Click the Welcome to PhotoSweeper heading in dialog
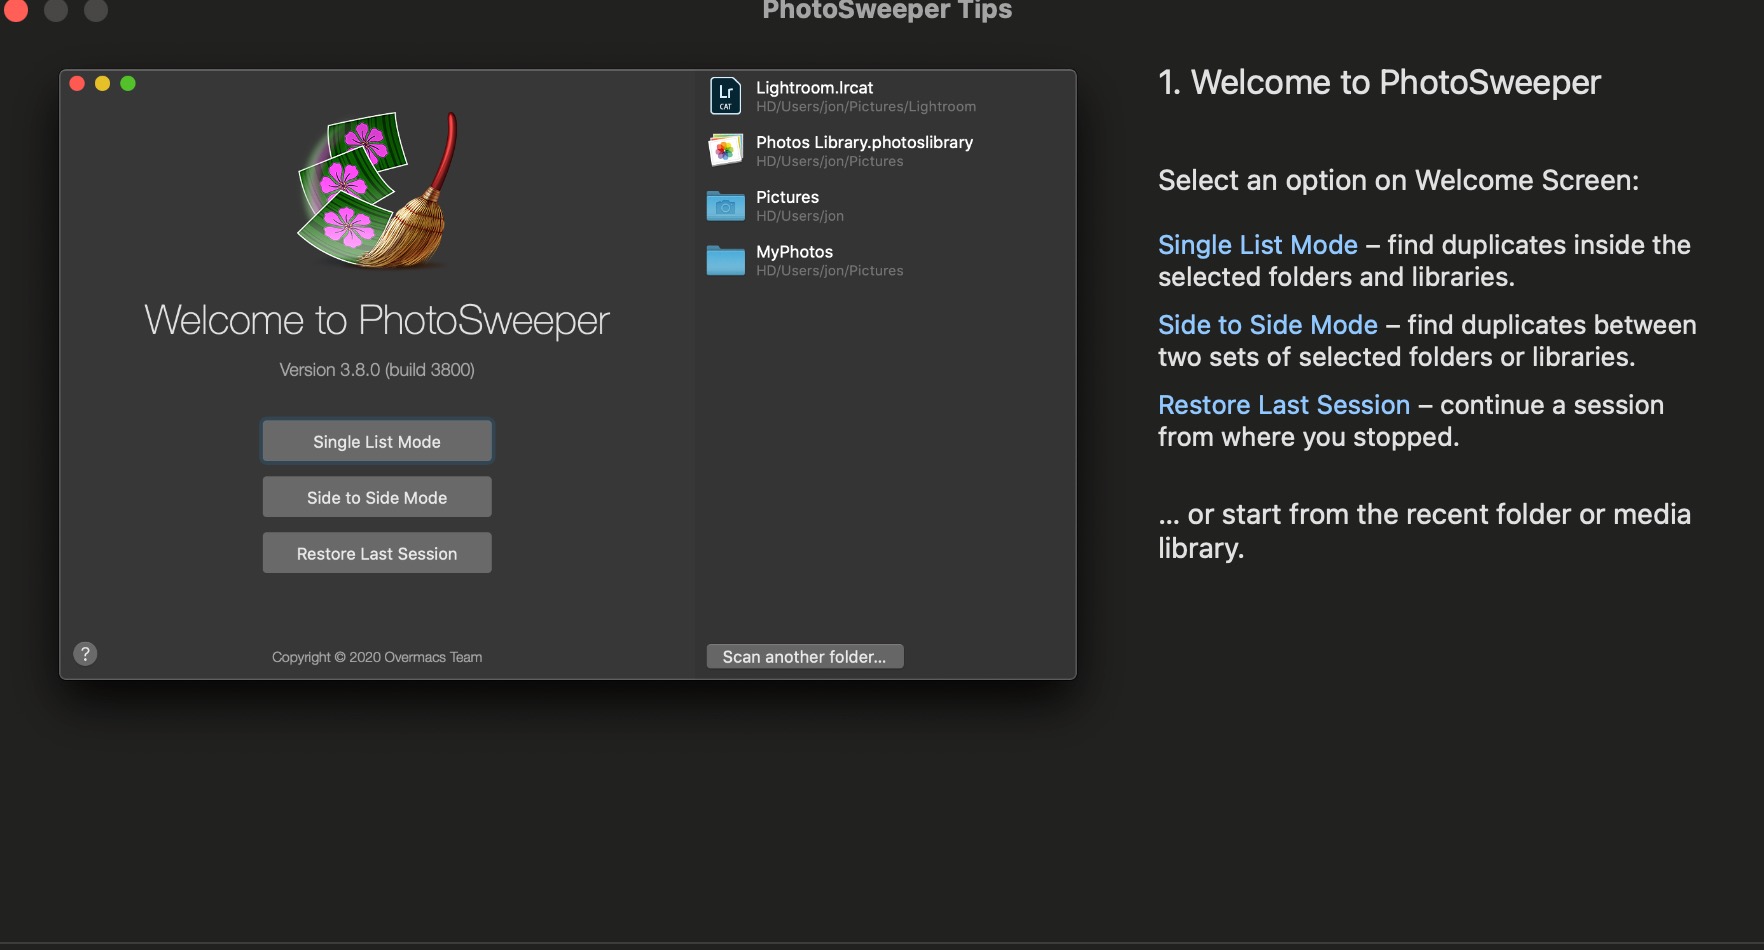The image size is (1764, 950). point(377,320)
